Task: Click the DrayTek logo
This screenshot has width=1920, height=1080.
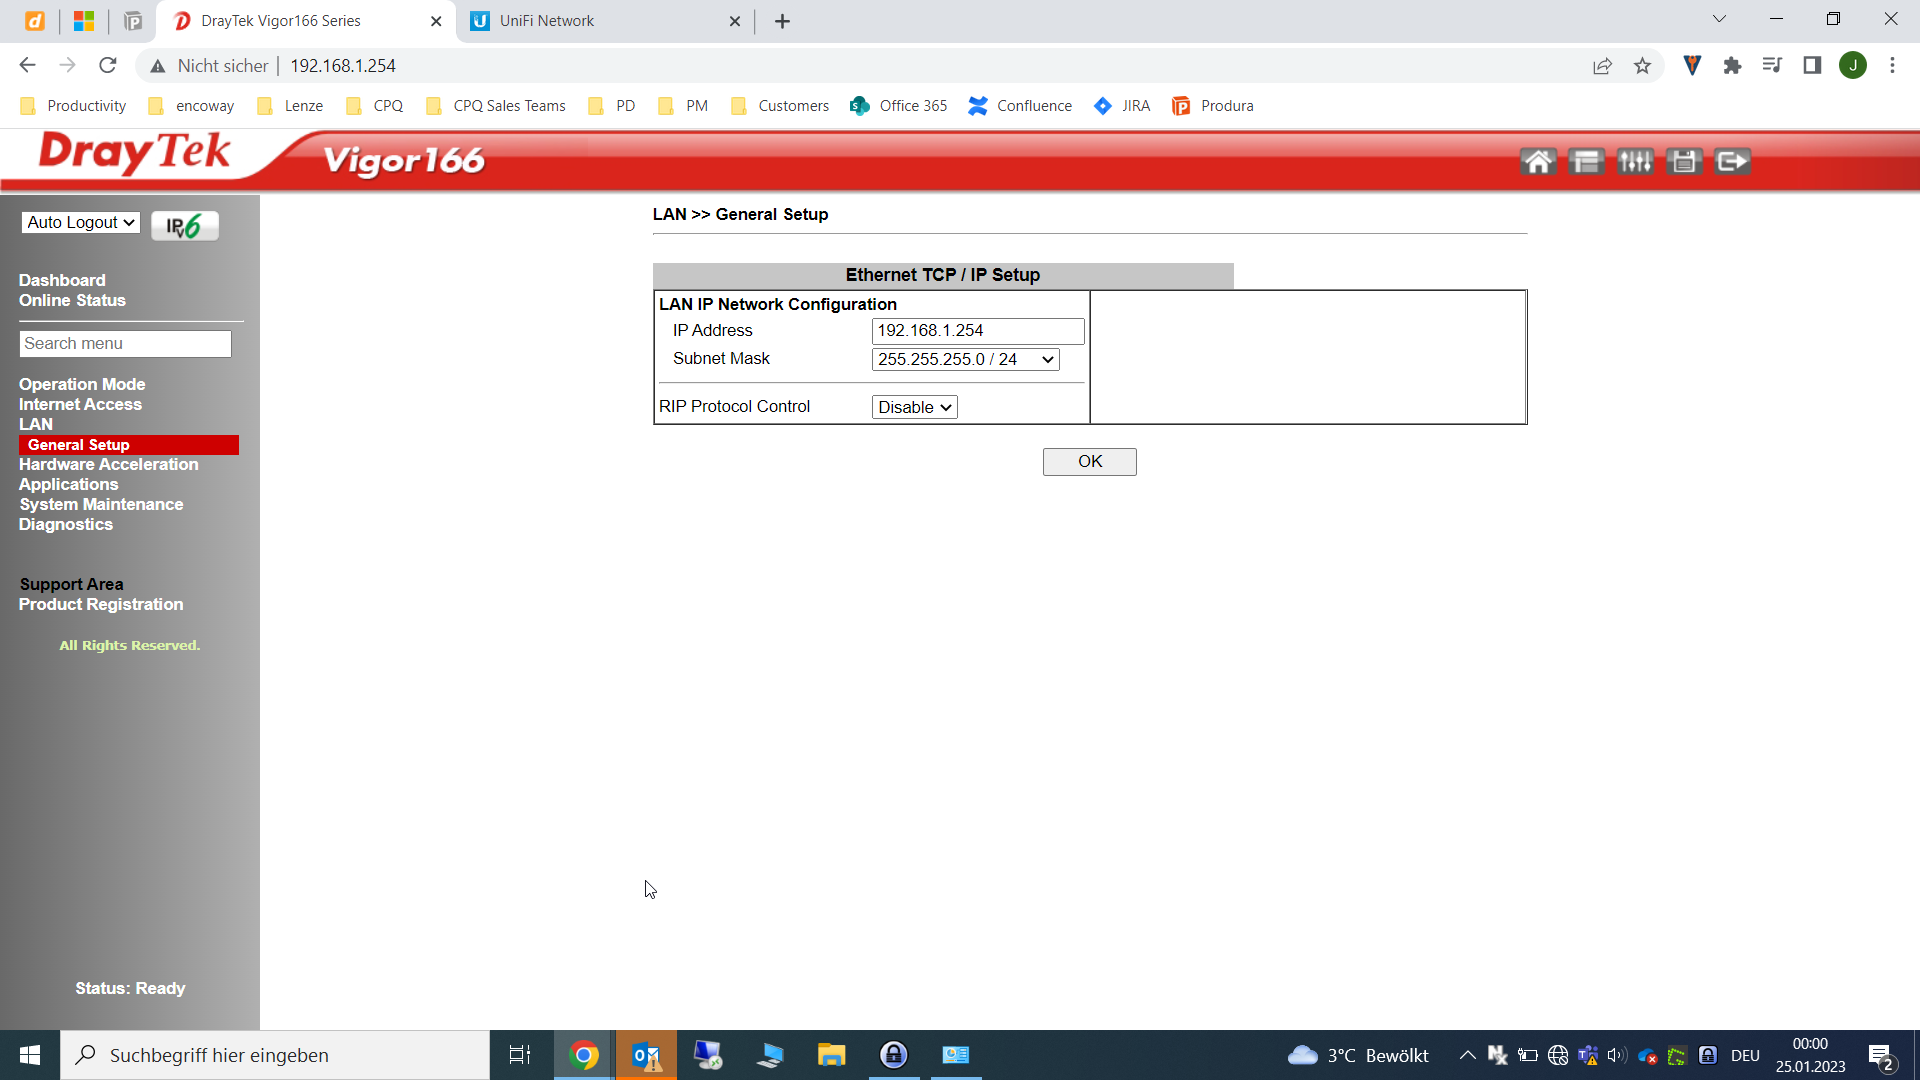Action: [x=135, y=153]
